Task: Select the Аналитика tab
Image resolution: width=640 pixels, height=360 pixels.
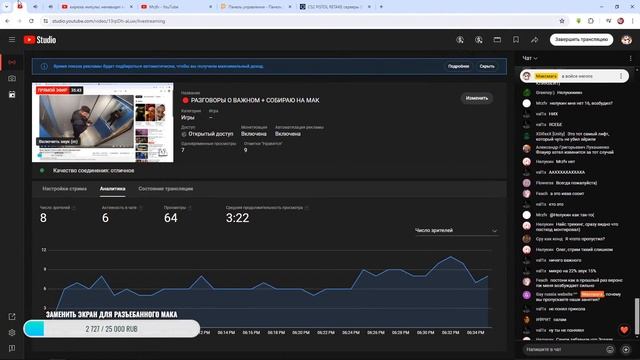Action: [112, 189]
